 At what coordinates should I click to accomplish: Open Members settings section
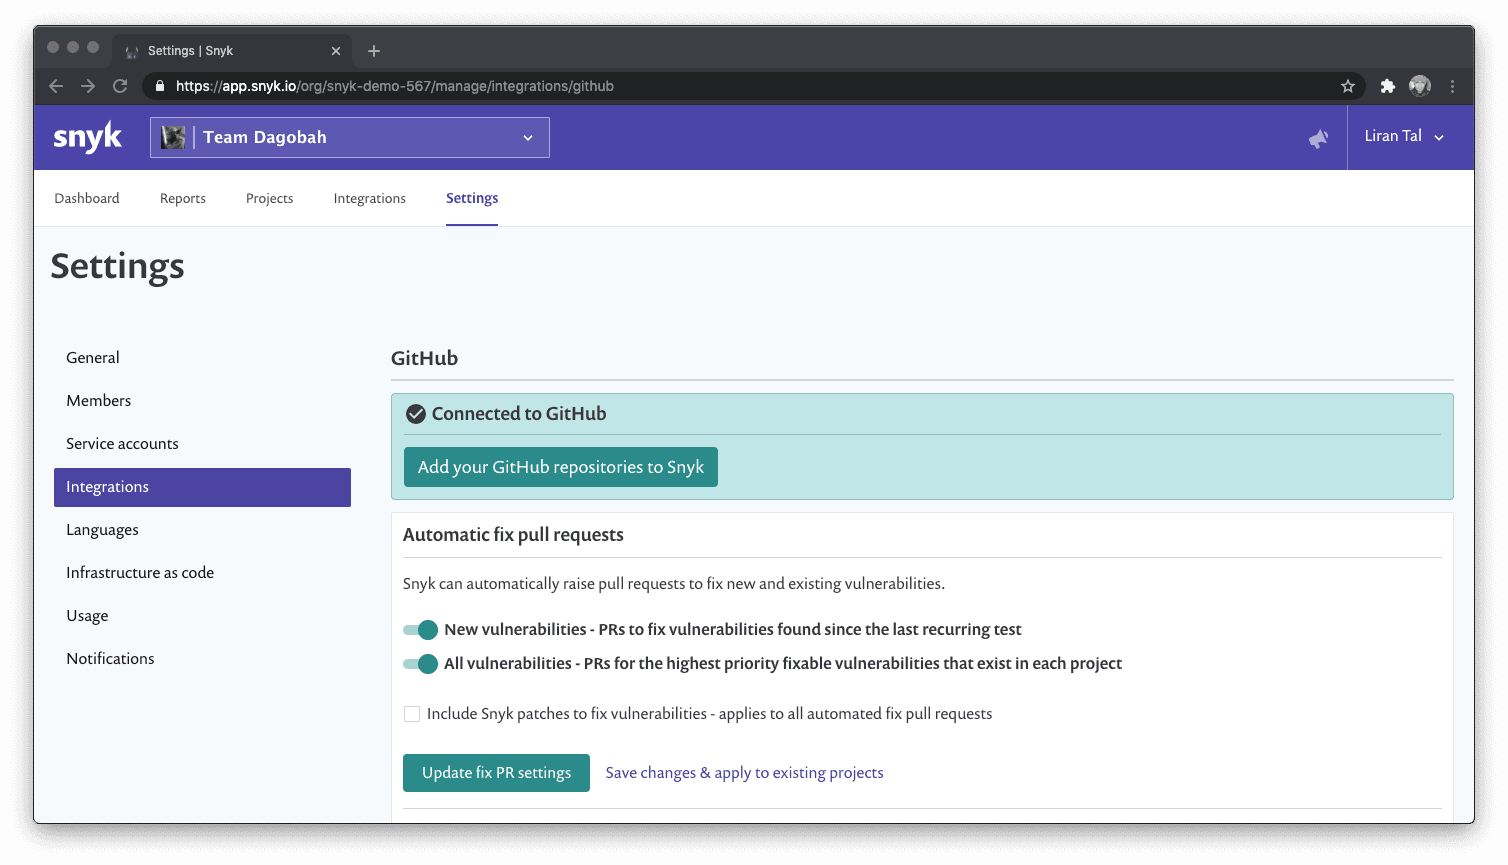click(x=202, y=401)
